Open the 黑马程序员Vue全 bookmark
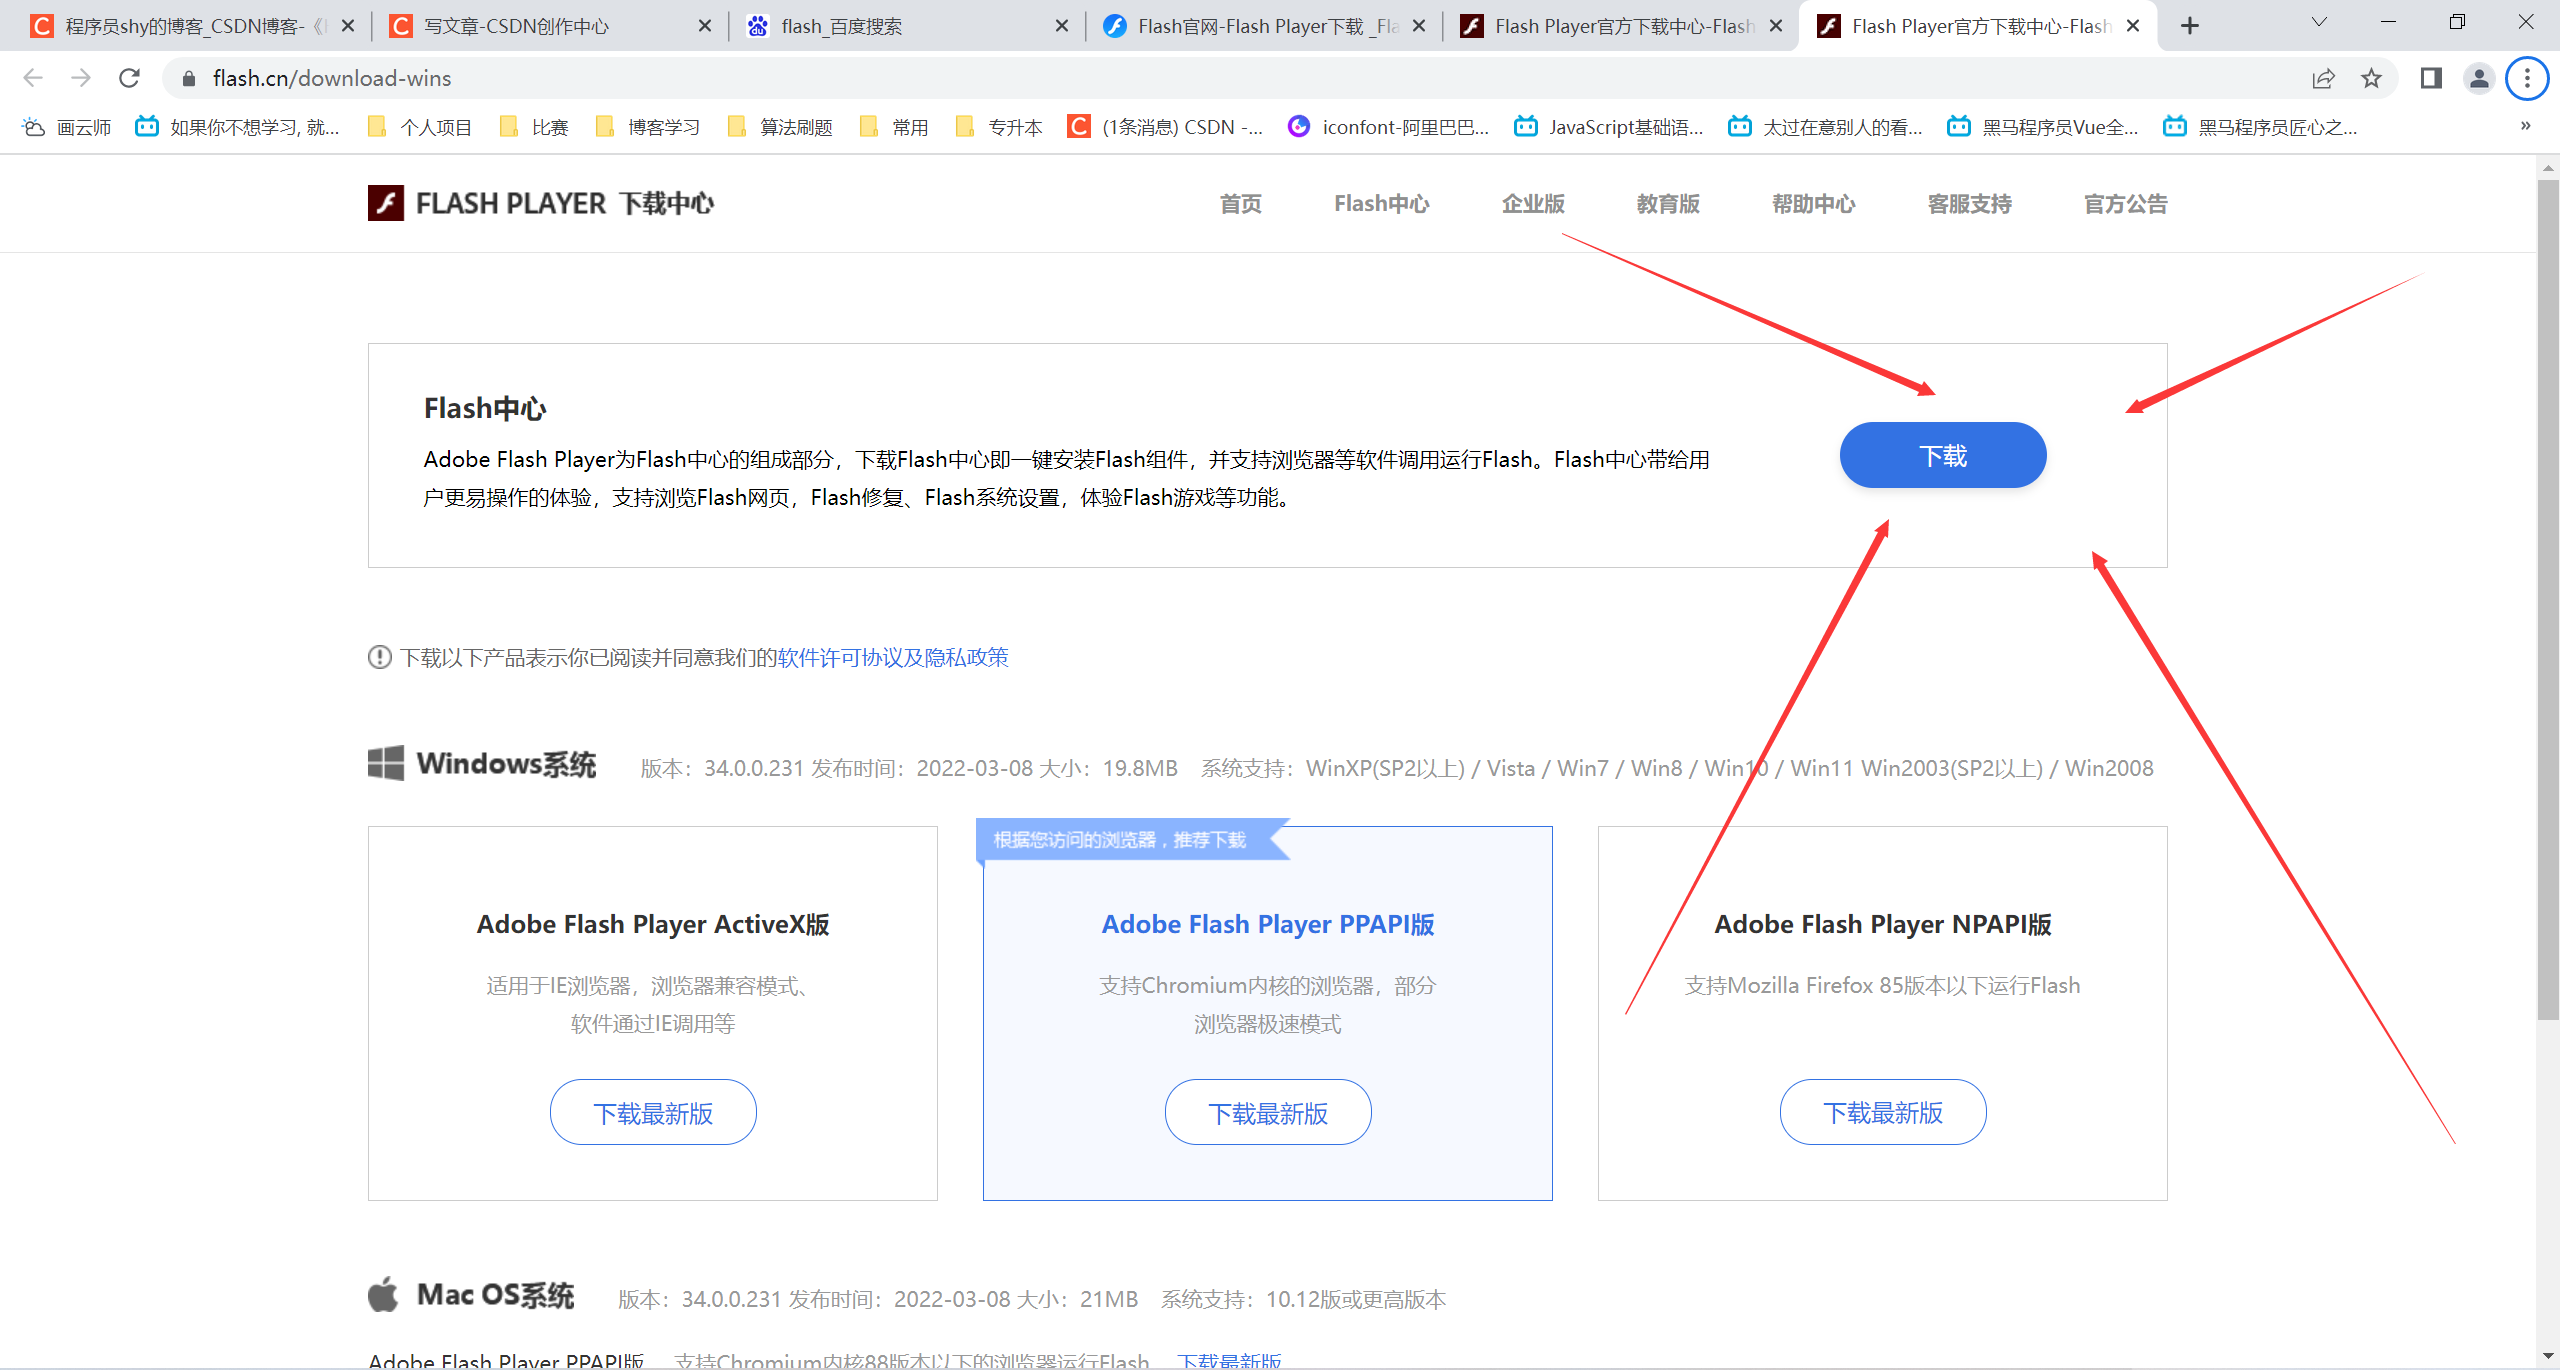Screen dimensions: 2560x1370 tap(2043, 127)
